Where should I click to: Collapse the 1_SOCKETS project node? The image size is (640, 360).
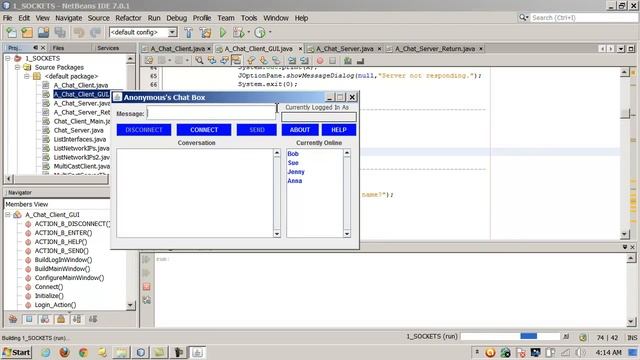pos(8,58)
